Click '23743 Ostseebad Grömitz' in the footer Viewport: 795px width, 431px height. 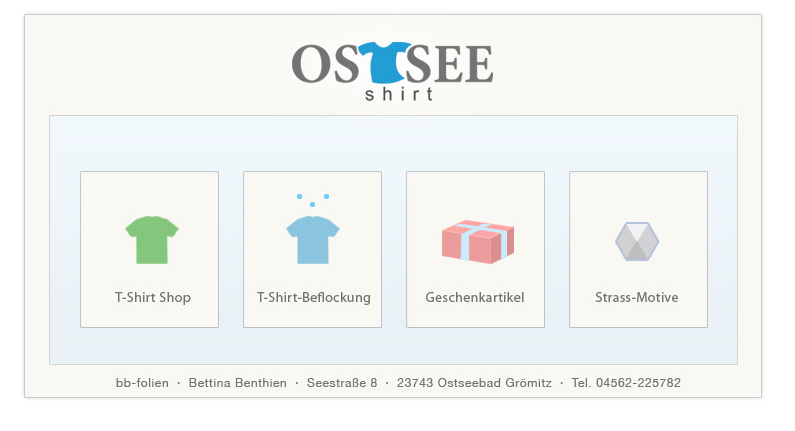coord(474,383)
